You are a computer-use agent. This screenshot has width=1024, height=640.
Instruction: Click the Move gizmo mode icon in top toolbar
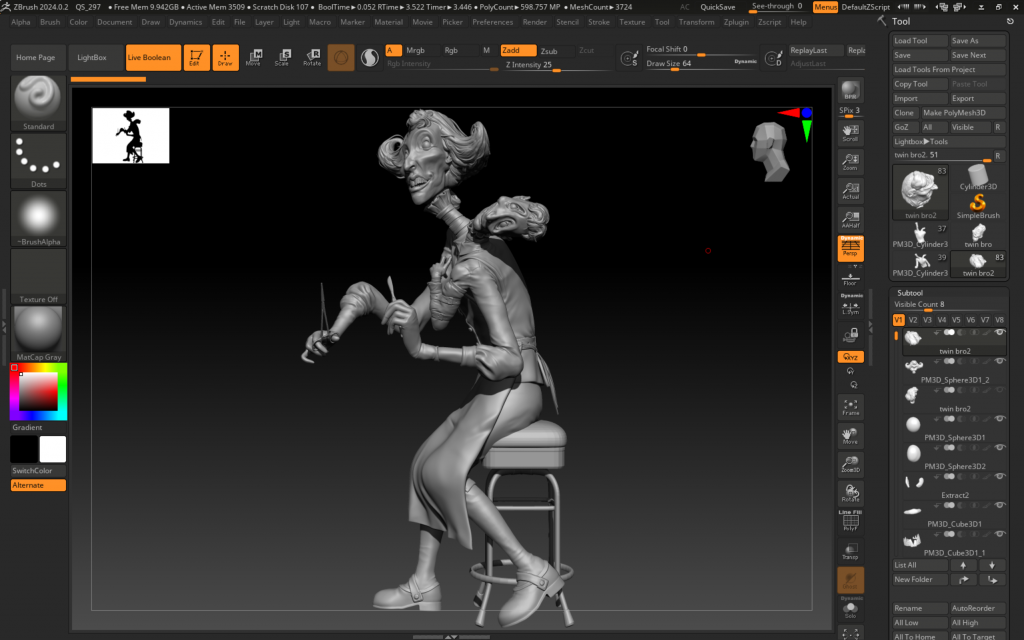coord(253,57)
